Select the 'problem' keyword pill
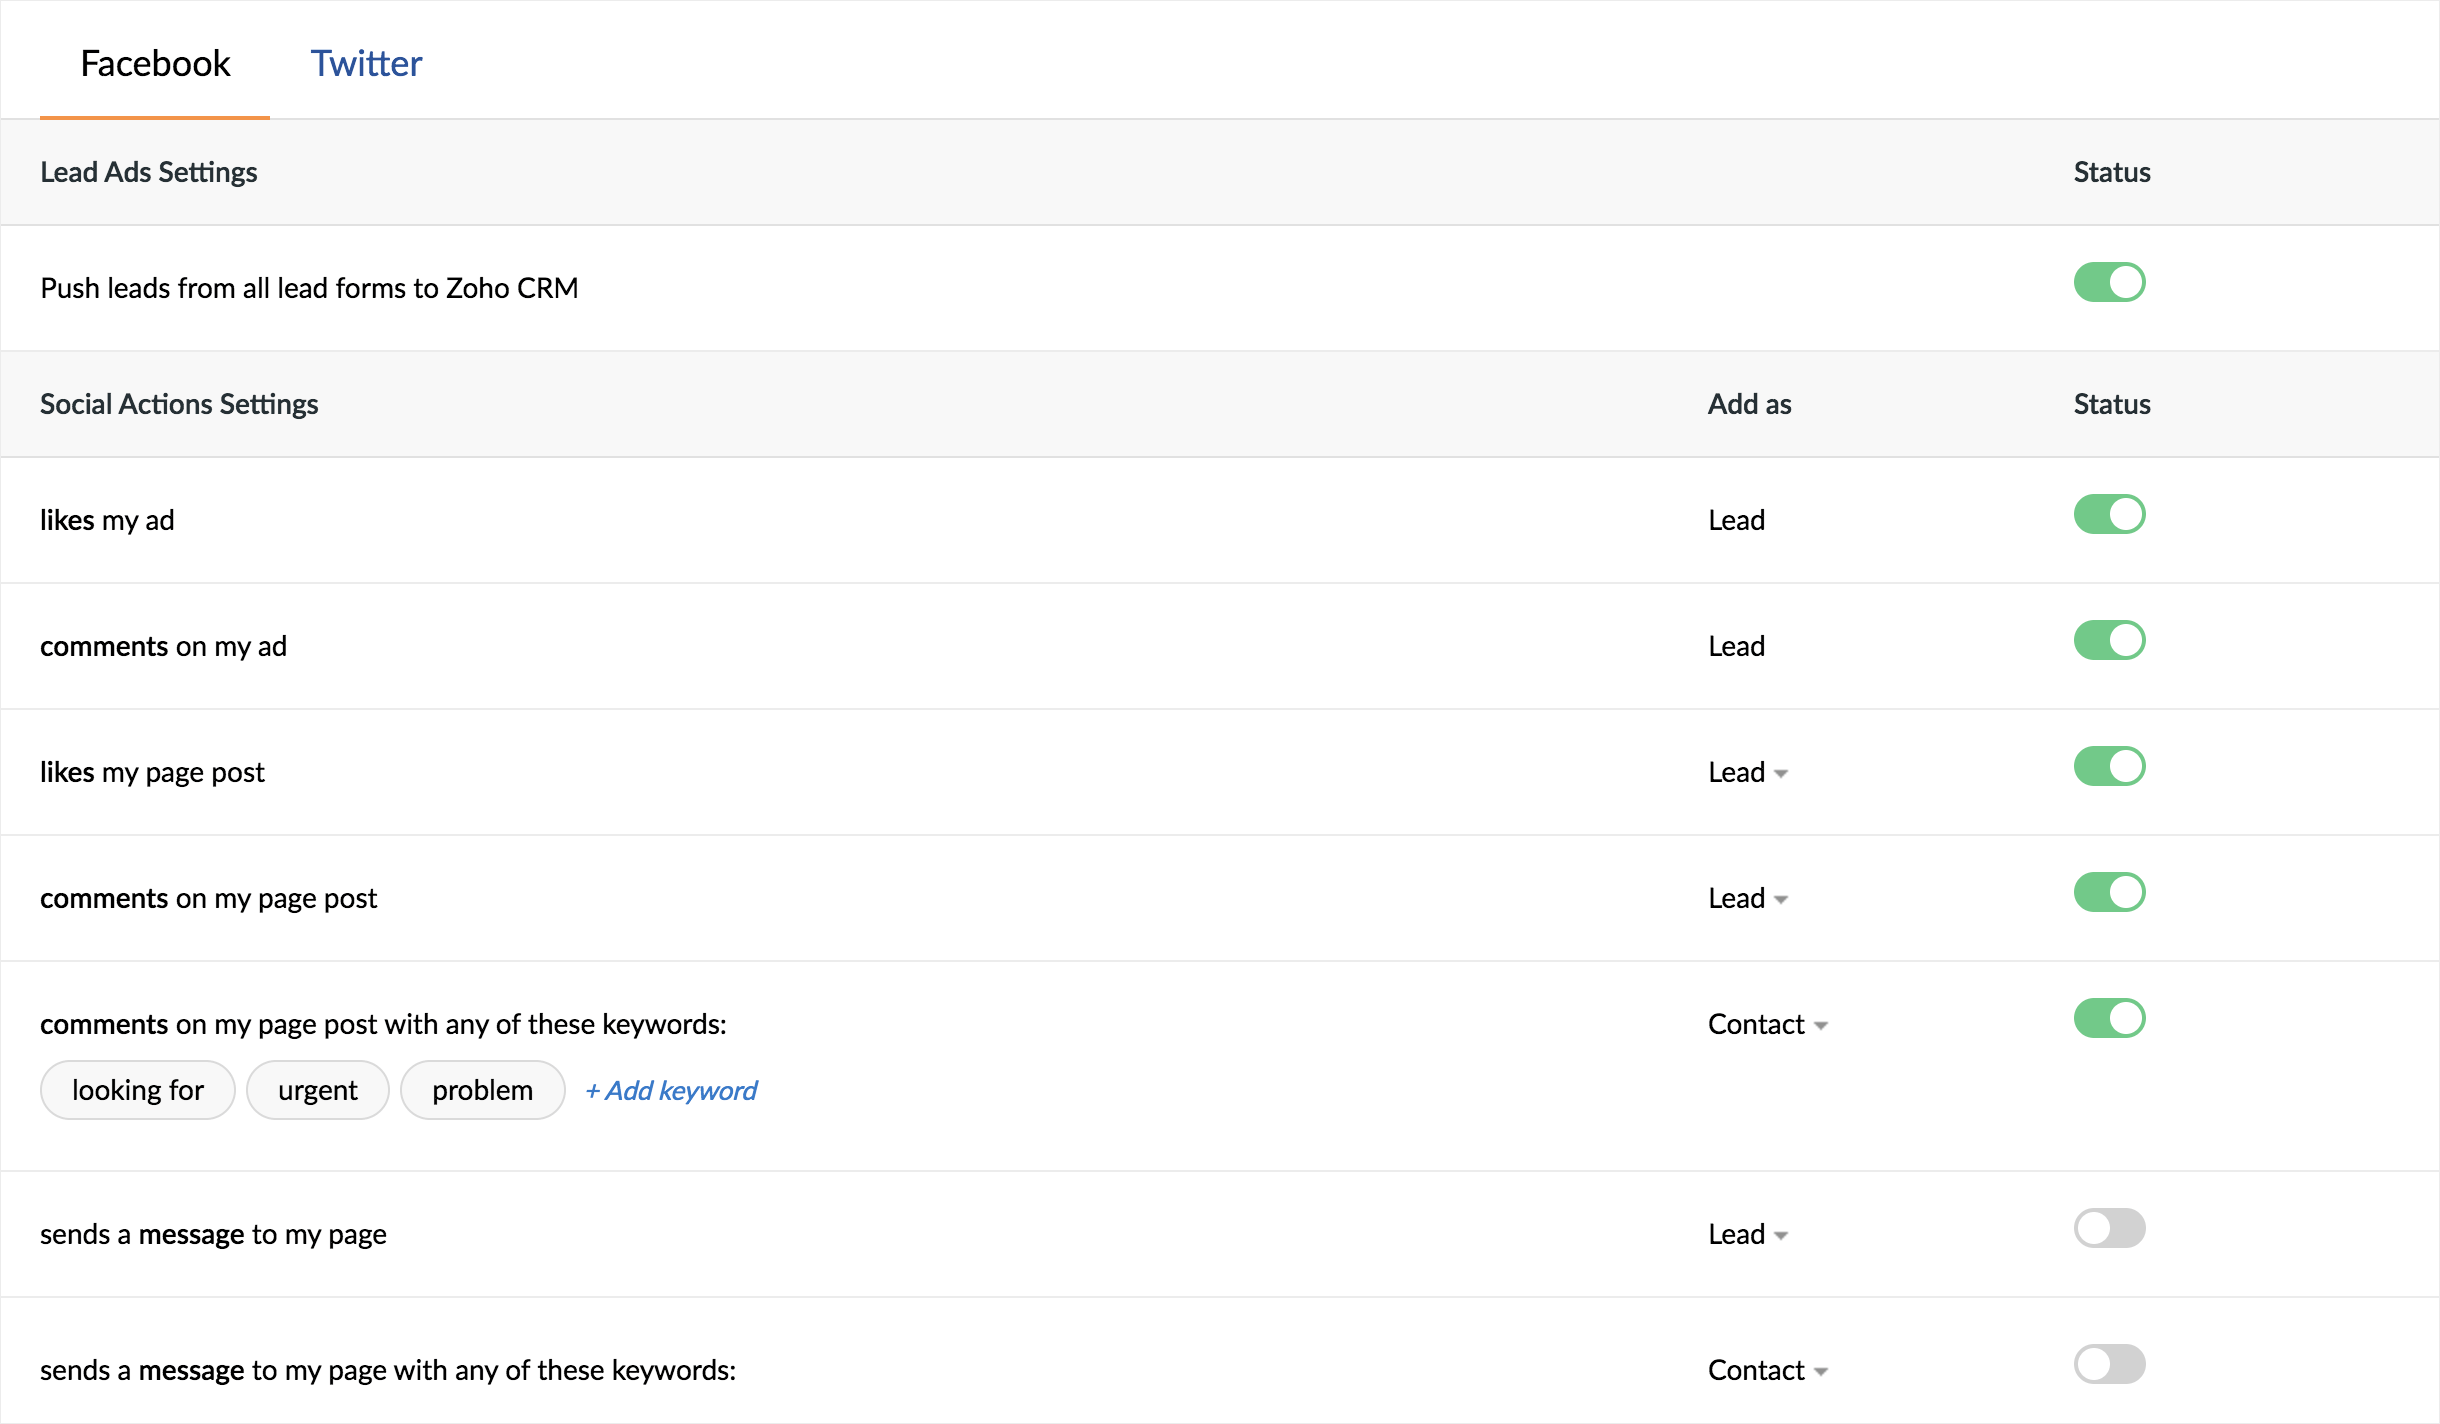Image resolution: width=2440 pixels, height=1424 pixels. coord(482,1090)
